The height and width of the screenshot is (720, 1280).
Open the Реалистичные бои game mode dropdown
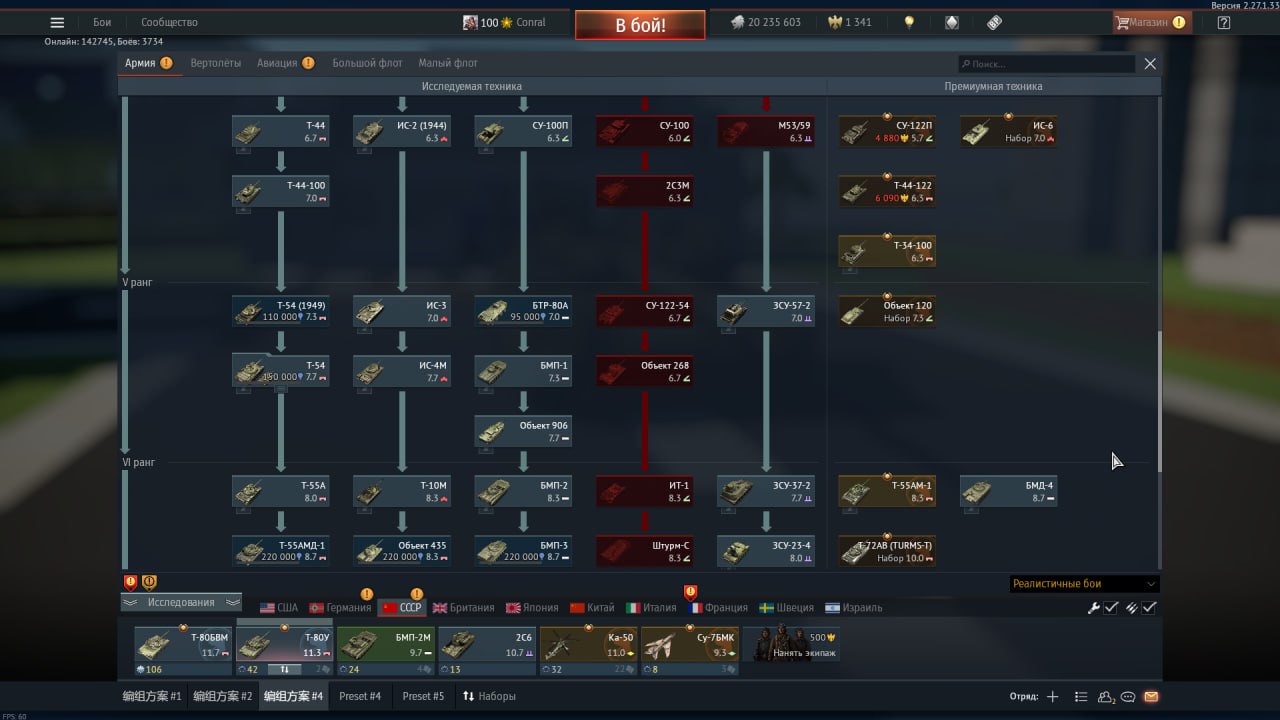click(x=1084, y=584)
